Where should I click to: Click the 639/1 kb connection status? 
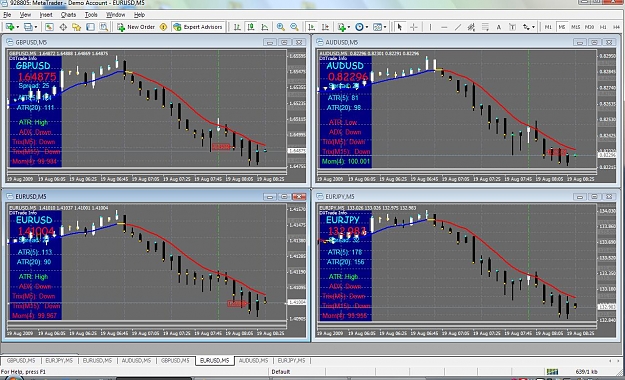(x=586, y=372)
